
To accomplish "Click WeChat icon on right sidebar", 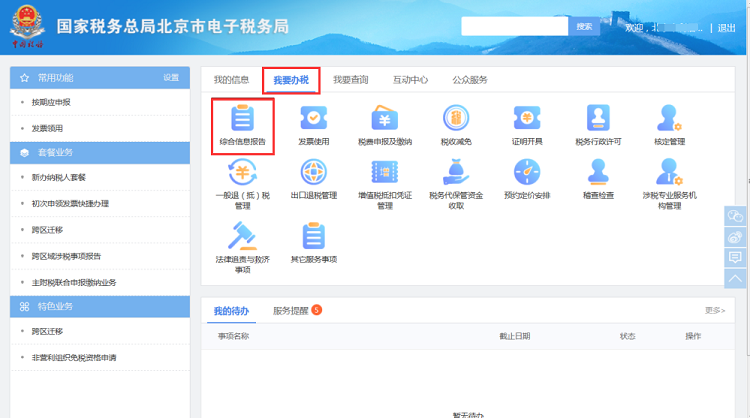I will [735, 216].
